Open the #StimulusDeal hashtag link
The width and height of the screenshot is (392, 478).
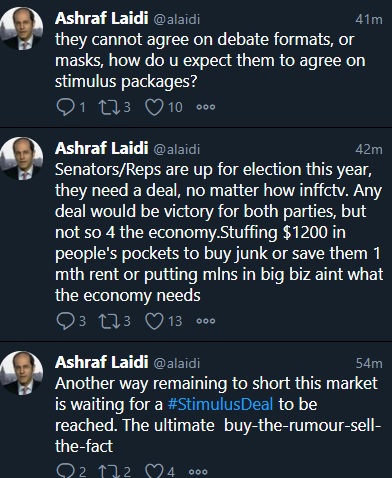[x=220, y=404]
